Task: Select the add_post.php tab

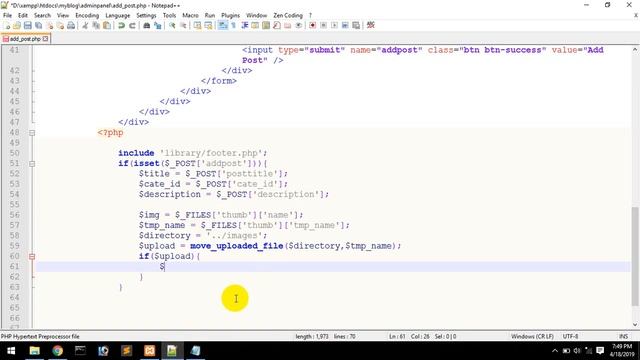Action: pyautogui.click(x=25, y=39)
